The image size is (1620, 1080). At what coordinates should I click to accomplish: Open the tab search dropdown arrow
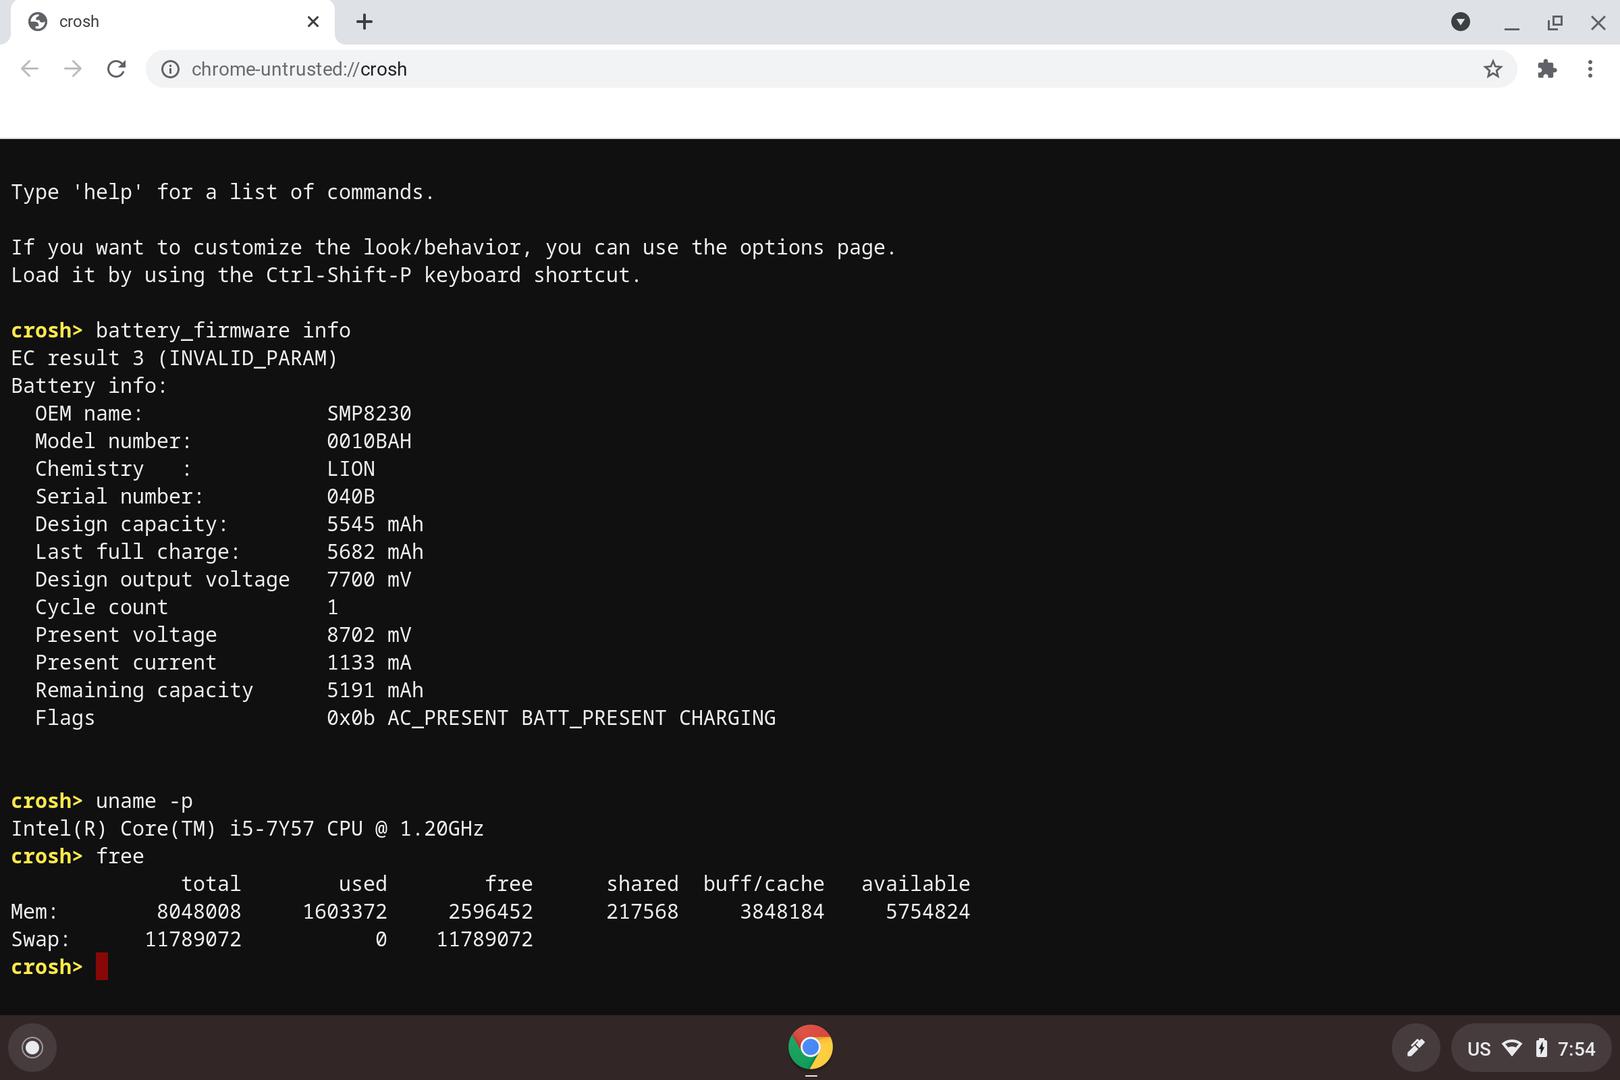click(x=1461, y=22)
